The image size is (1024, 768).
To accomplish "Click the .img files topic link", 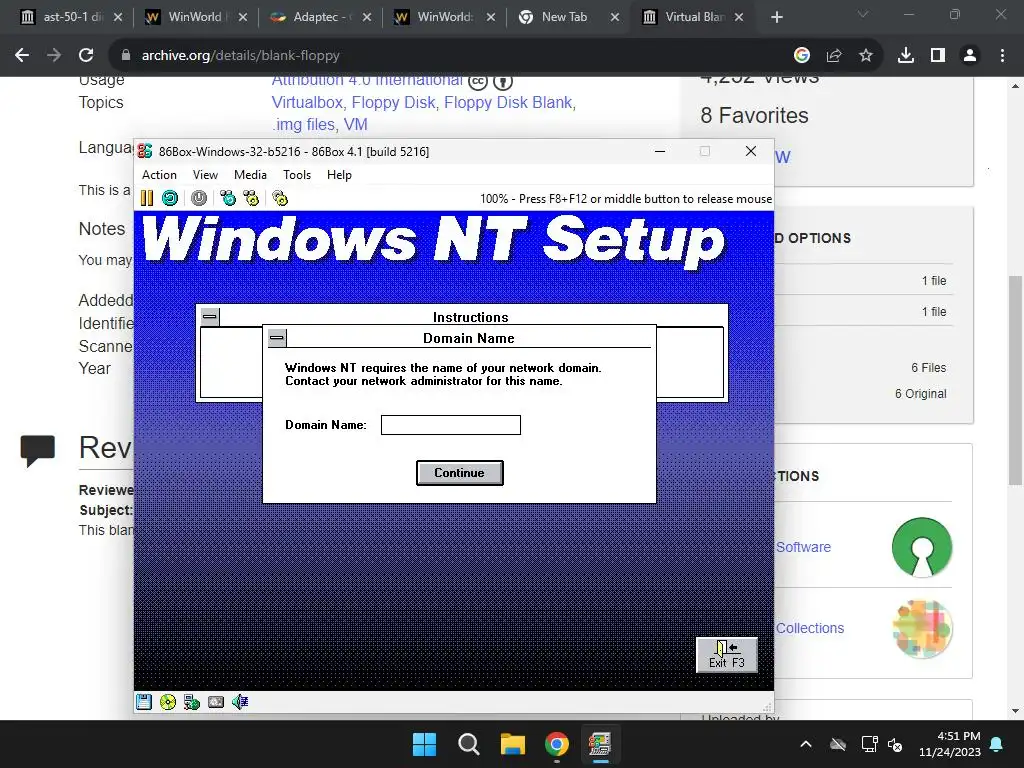I will [x=304, y=124].
